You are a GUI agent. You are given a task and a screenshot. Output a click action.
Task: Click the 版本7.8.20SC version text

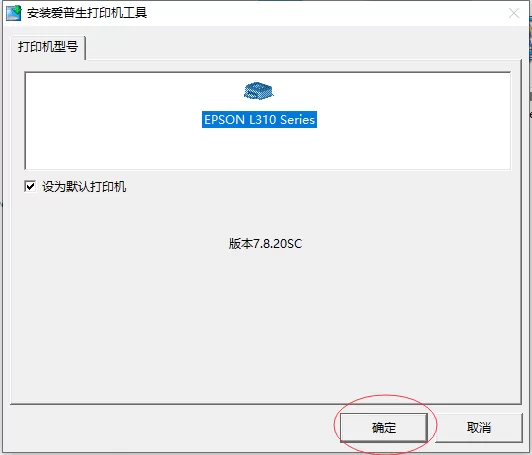(265, 244)
